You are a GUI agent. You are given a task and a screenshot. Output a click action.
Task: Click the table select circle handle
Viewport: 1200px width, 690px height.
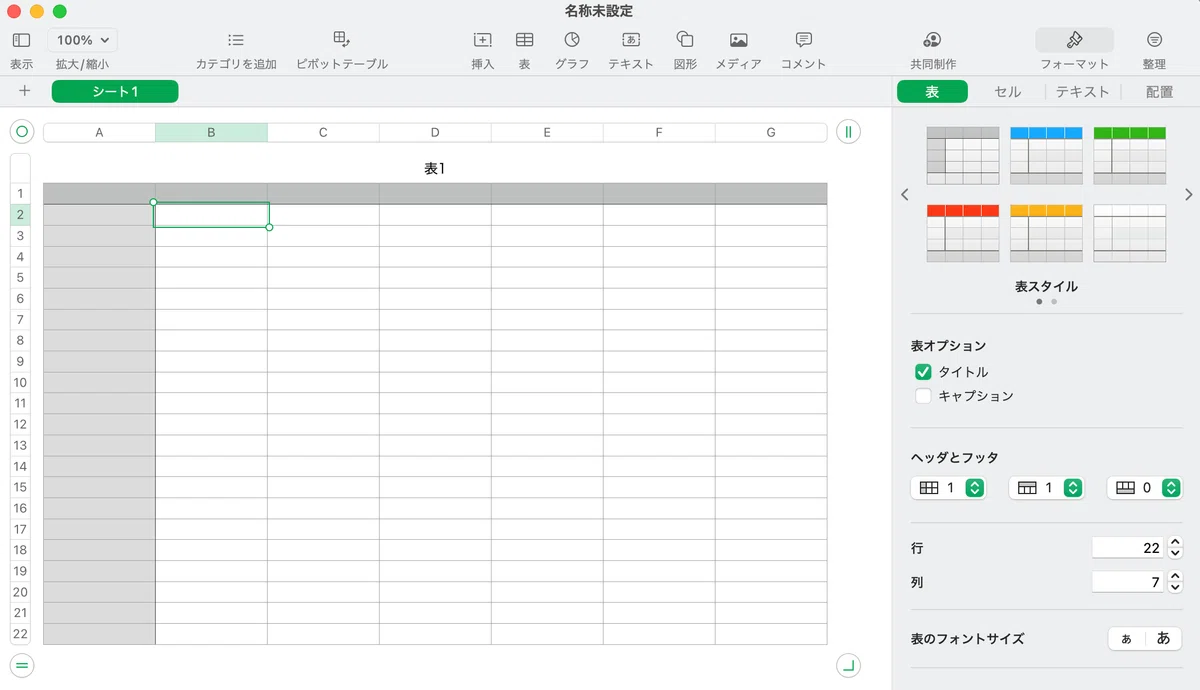tap(22, 132)
